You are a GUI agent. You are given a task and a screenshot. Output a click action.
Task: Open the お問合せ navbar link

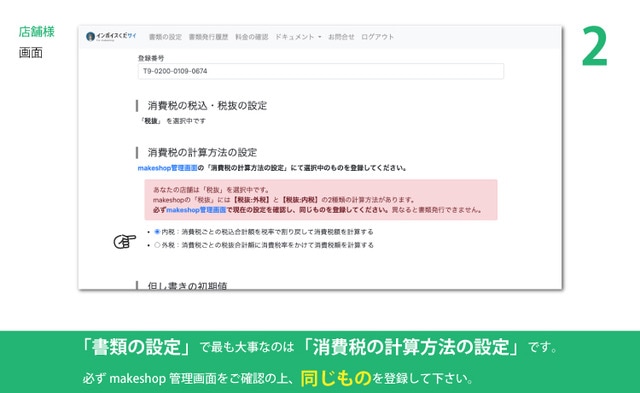pyautogui.click(x=341, y=37)
